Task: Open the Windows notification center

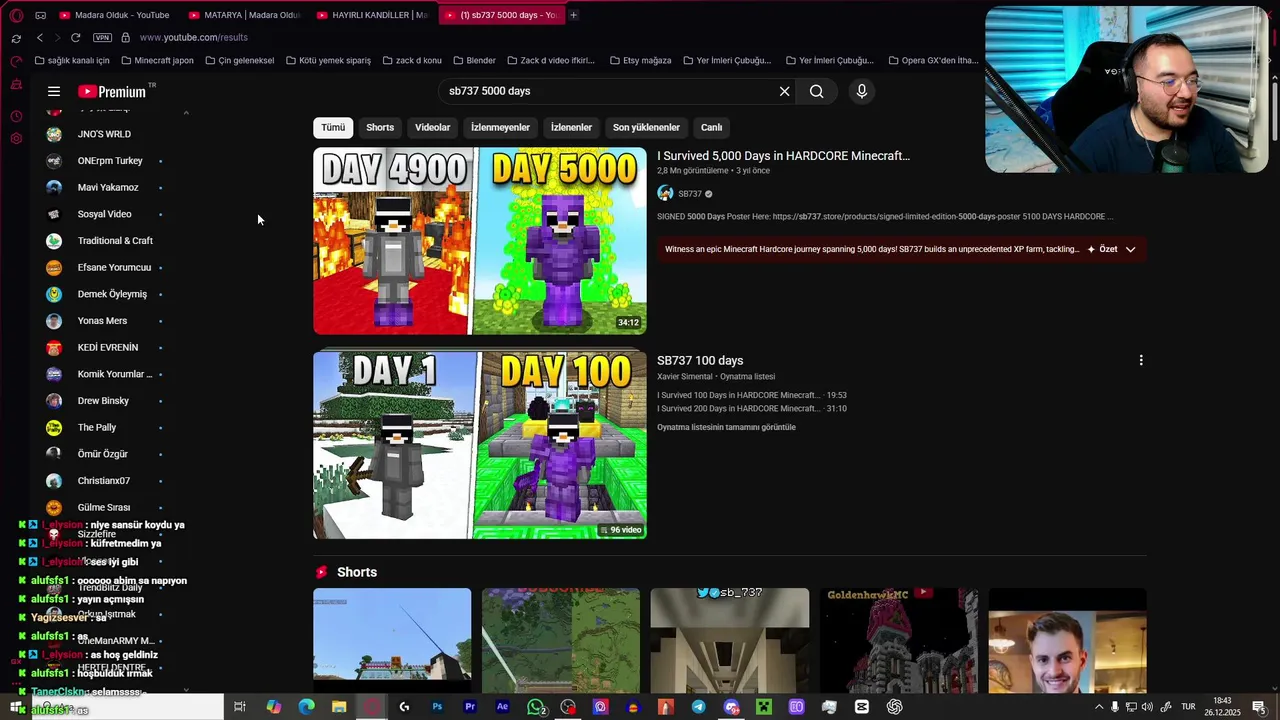Action: (x=1259, y=707)
